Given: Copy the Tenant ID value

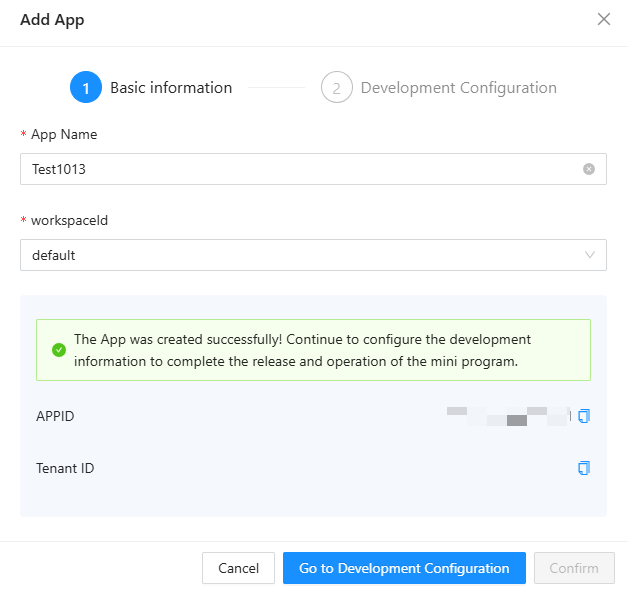Looking at the screenshot, I should pos(584,468).
